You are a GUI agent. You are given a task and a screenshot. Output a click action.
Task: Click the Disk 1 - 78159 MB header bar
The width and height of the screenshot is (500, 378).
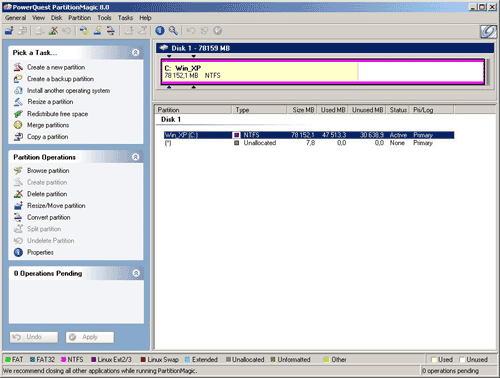[325, 48]
